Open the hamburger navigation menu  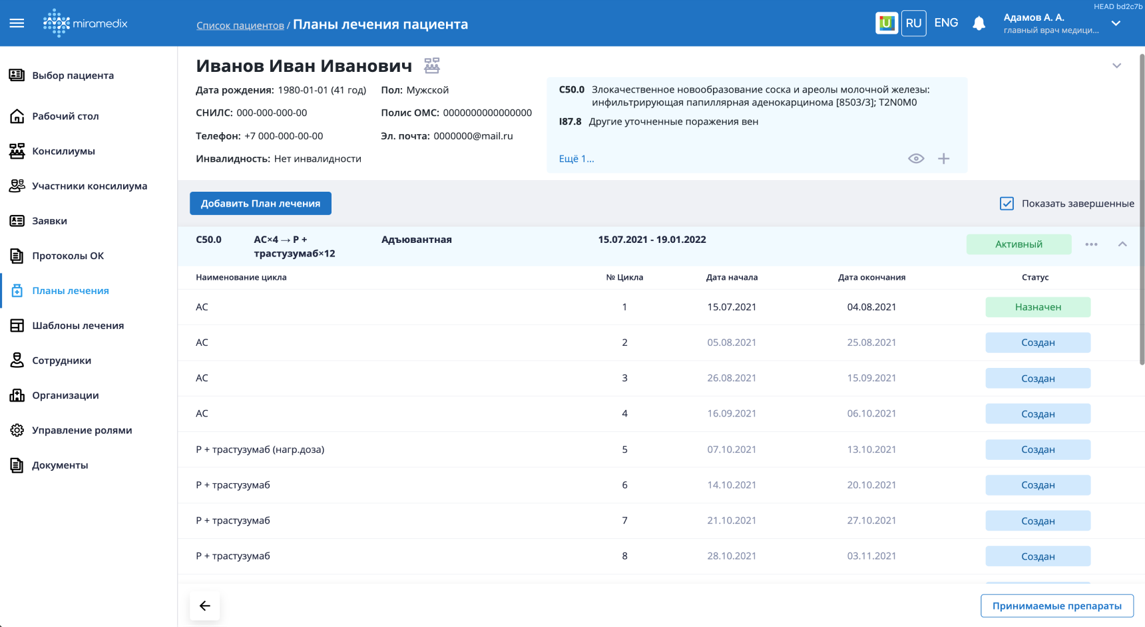[17, 23]
